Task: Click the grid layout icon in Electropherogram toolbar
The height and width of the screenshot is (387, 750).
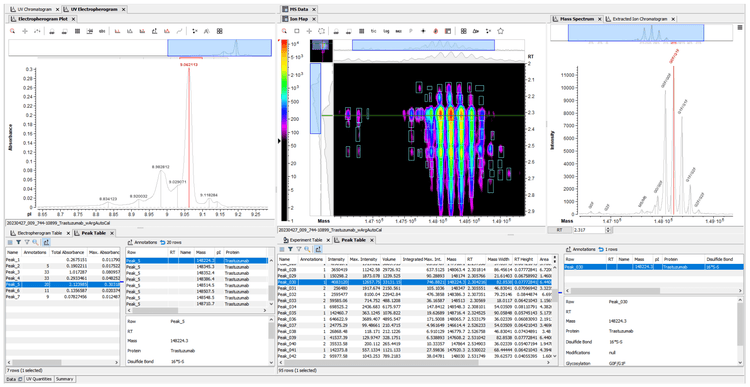Action: coord(220,31)
